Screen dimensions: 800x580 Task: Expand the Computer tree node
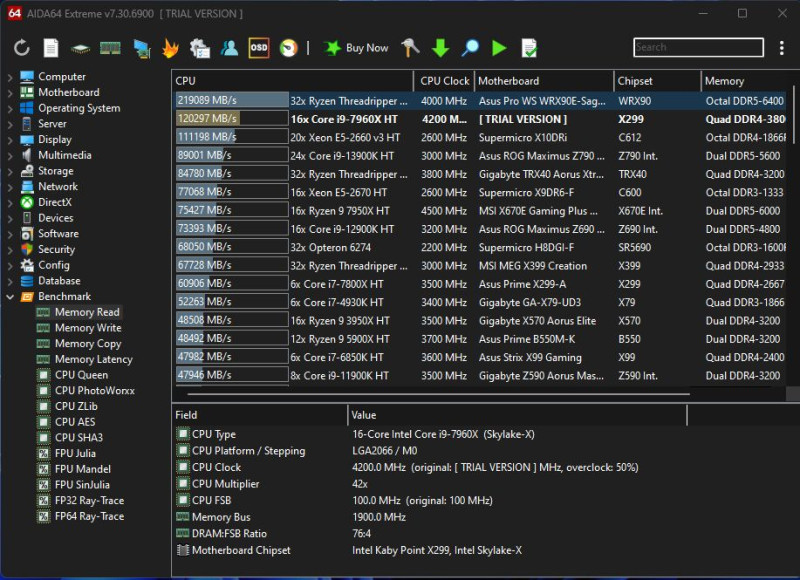(10, 77)
